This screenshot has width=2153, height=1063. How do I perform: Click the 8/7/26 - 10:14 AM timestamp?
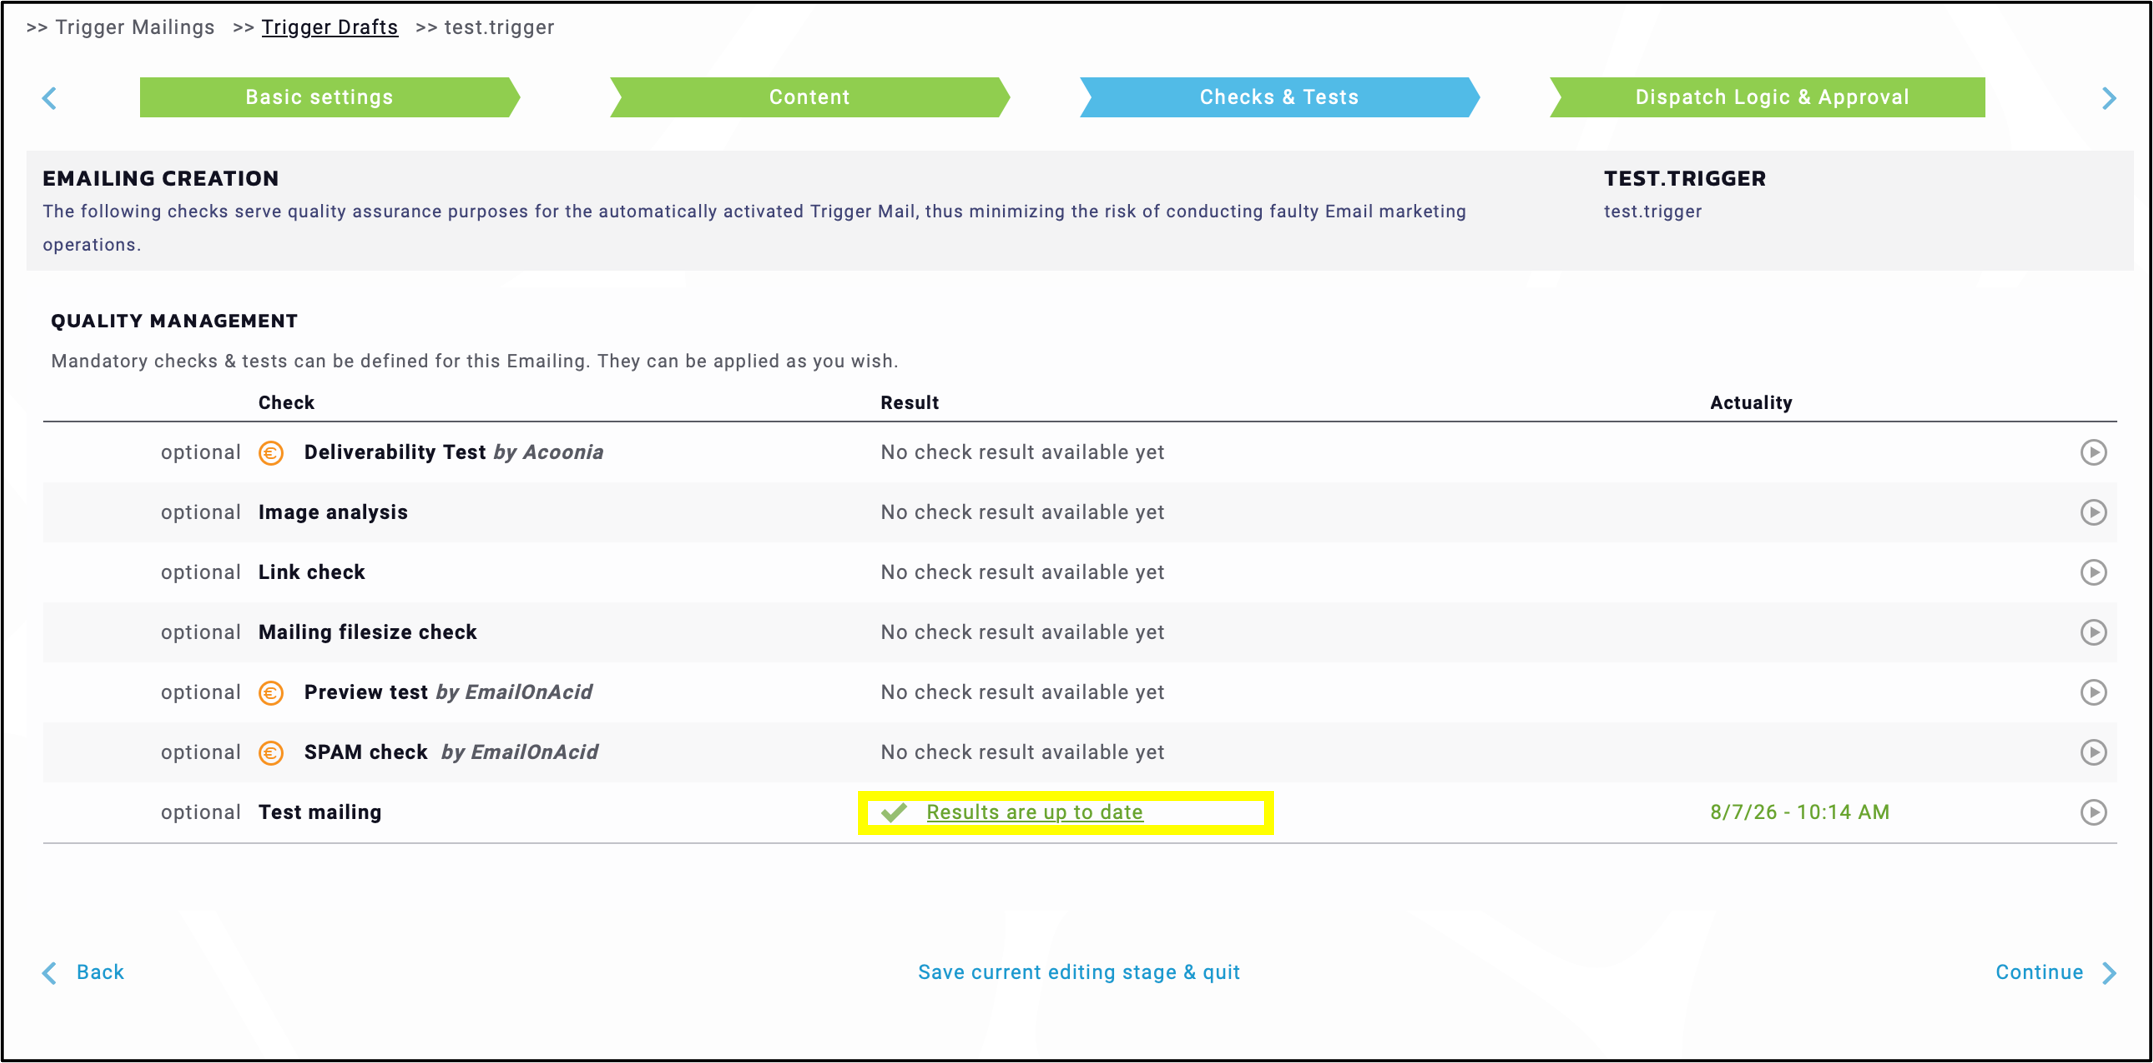point(1799,812)
